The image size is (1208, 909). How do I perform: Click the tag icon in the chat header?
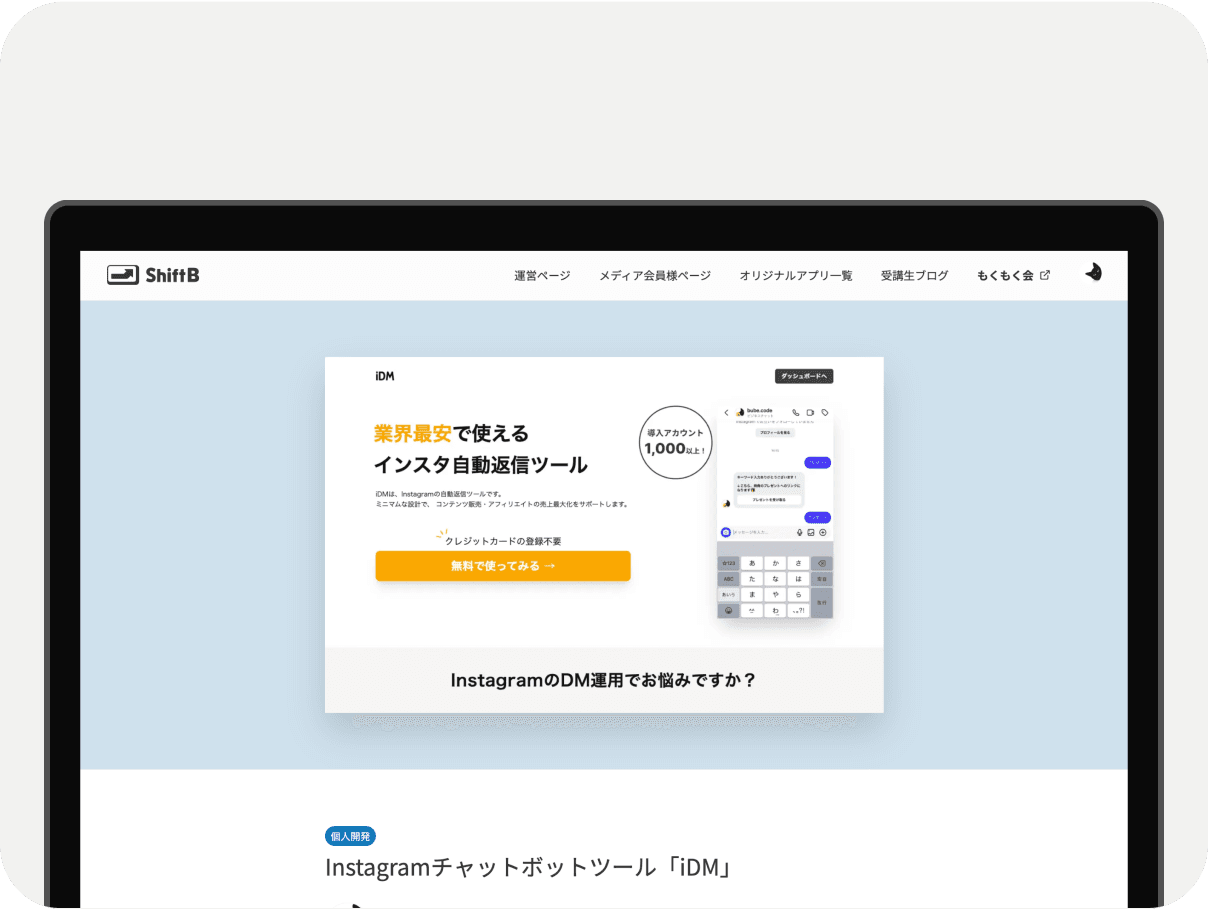(824, 412)
